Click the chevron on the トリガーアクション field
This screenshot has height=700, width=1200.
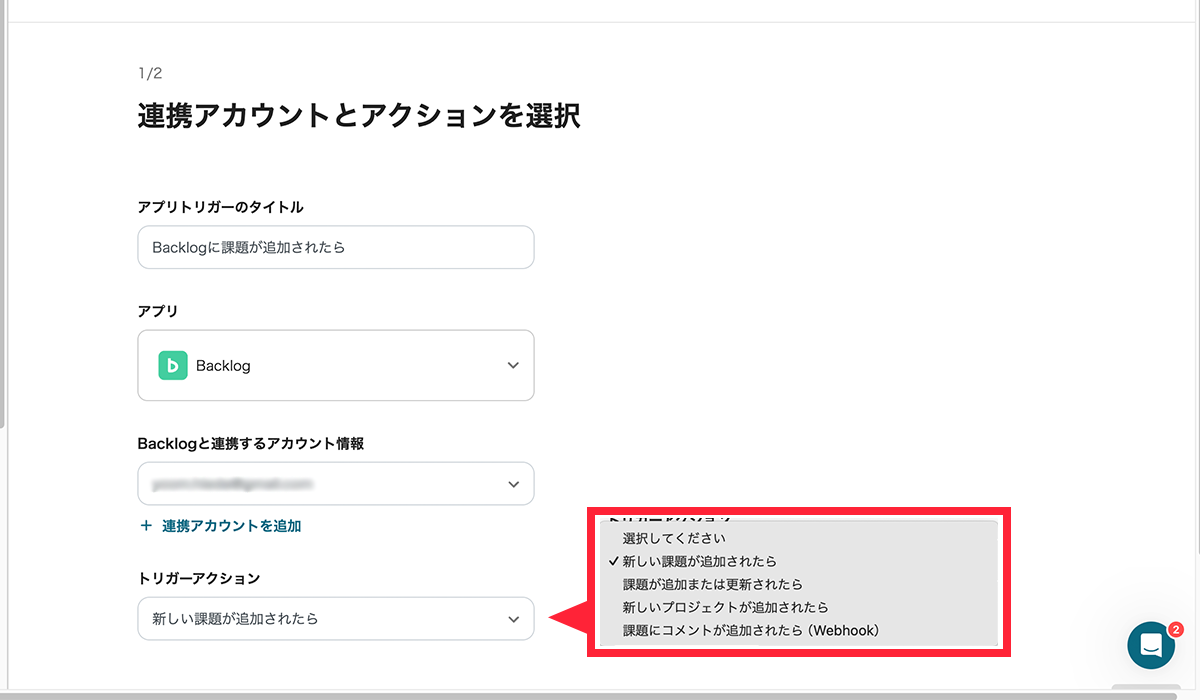(x=513, y=619)
